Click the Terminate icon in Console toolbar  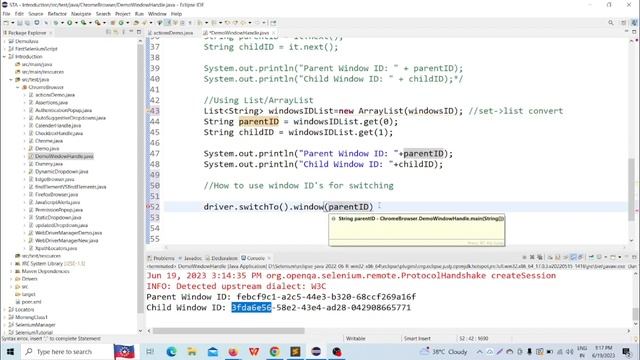click(x=524, y=257)
